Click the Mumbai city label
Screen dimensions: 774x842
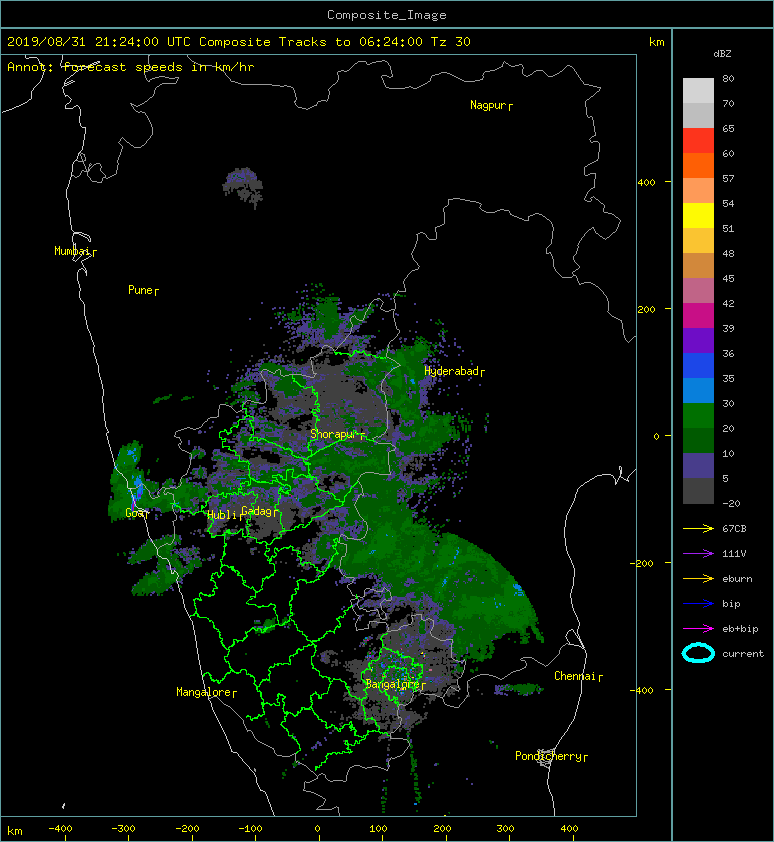75,251
